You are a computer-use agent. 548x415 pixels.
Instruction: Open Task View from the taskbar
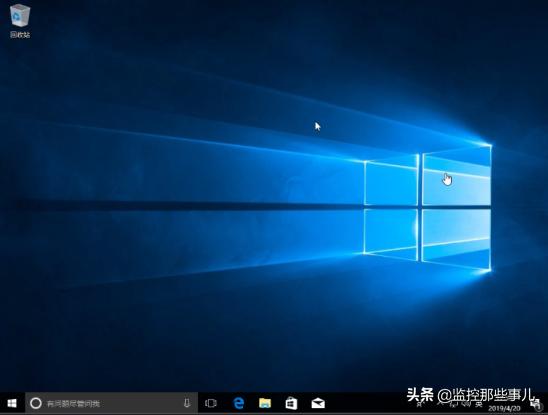click(x=211, y=403)
